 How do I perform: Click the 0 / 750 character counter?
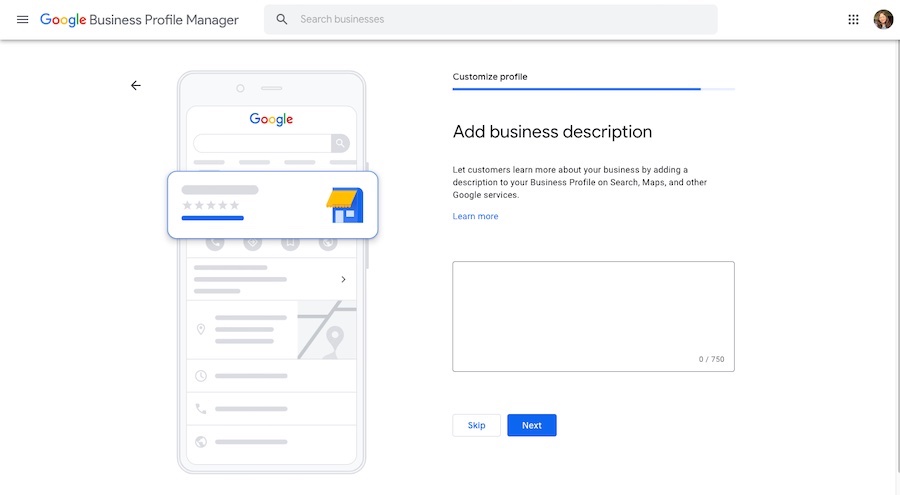pos(711,359)
